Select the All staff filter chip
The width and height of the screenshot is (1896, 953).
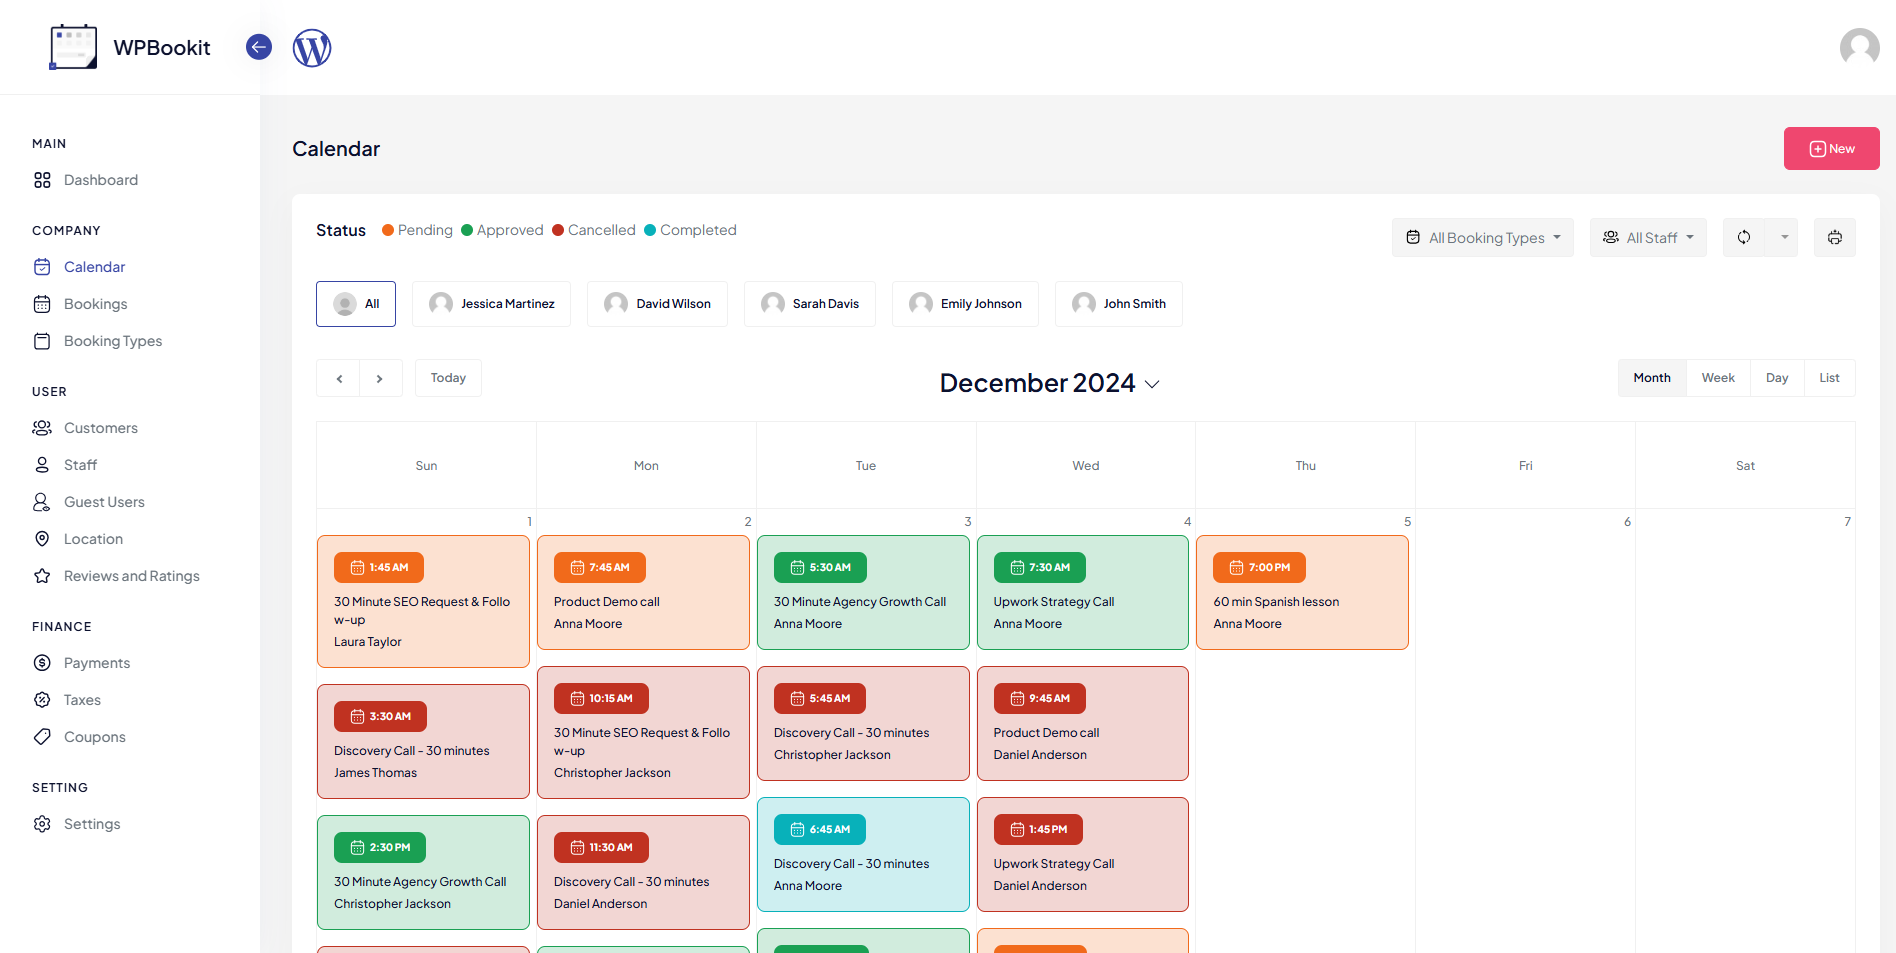356,304
